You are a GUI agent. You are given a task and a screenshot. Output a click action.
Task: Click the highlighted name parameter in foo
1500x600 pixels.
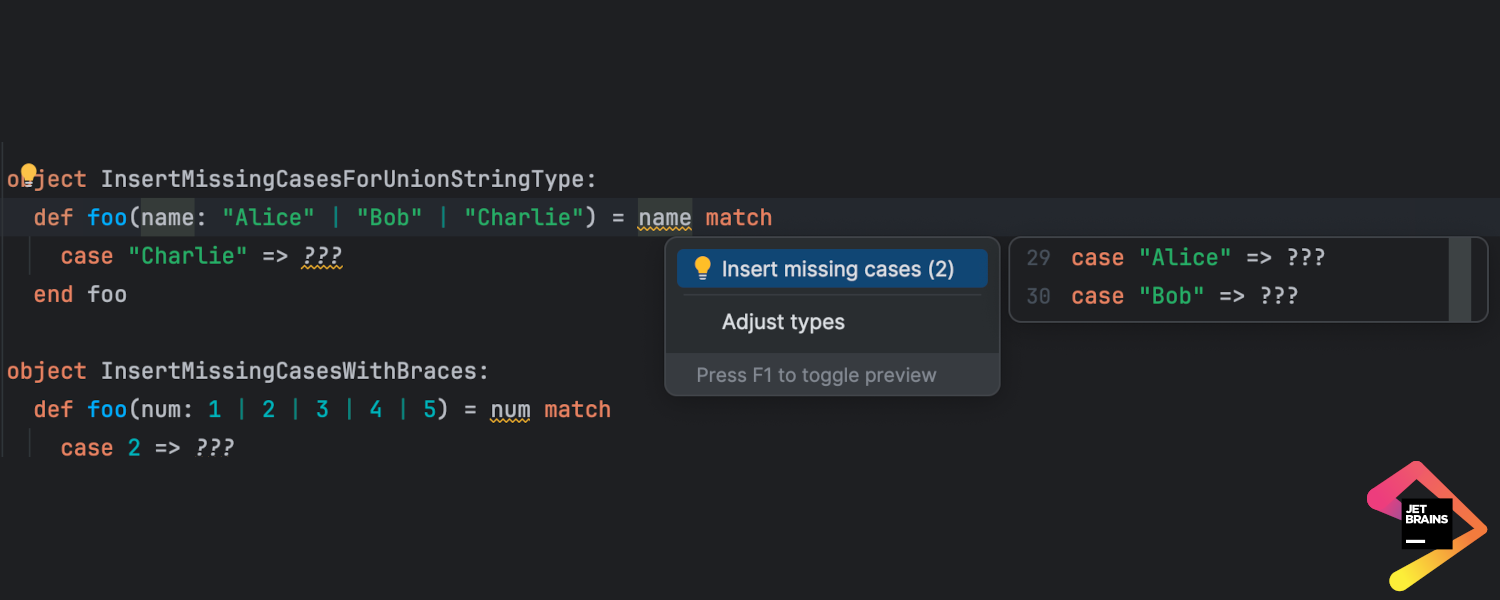(167, 218)
